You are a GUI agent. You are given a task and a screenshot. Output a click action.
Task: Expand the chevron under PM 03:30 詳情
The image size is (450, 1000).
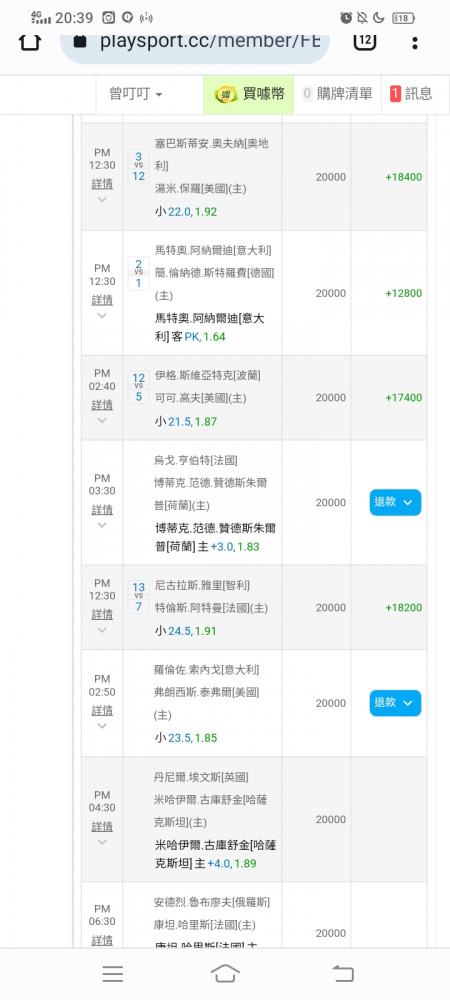[x=102, y=526]
